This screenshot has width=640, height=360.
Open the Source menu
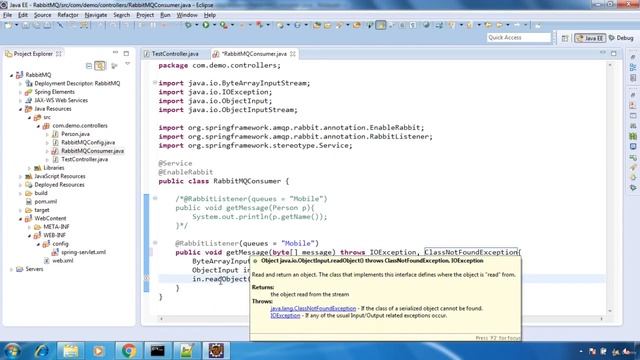[x=42, y=15]
